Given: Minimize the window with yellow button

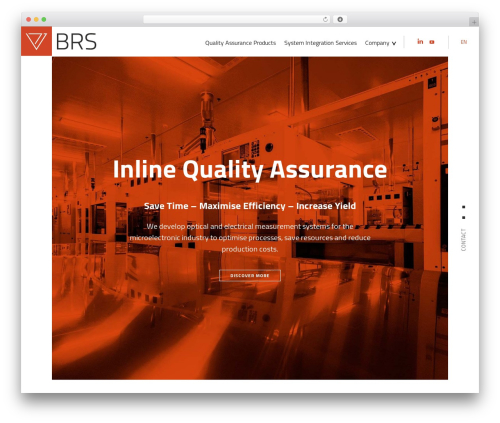Looking at the screenshot, I should click(36, 19).
